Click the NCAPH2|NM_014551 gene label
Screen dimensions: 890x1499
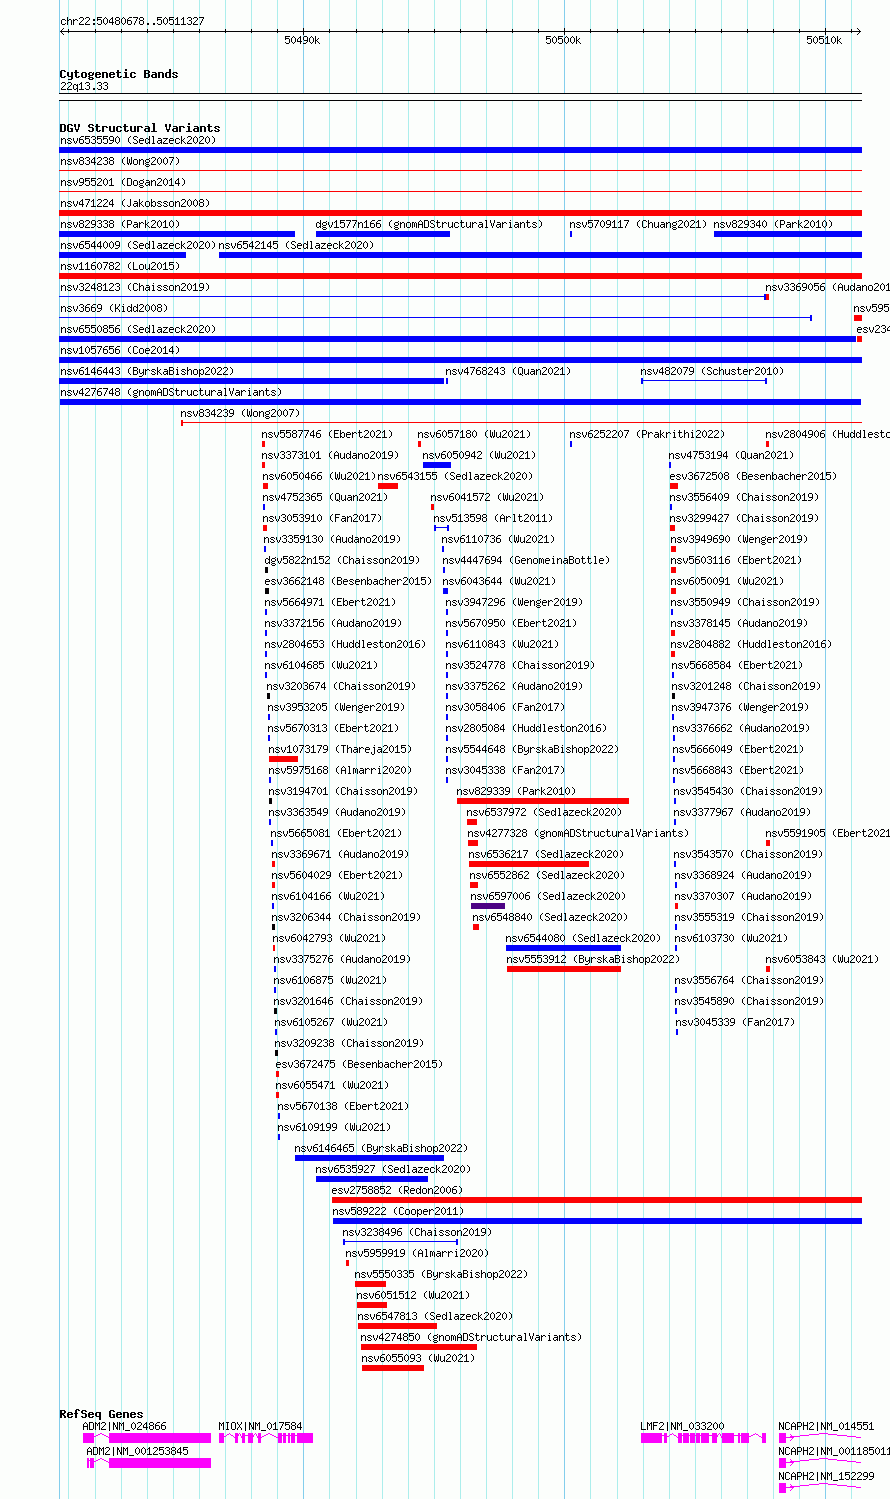coord(827,1427)
